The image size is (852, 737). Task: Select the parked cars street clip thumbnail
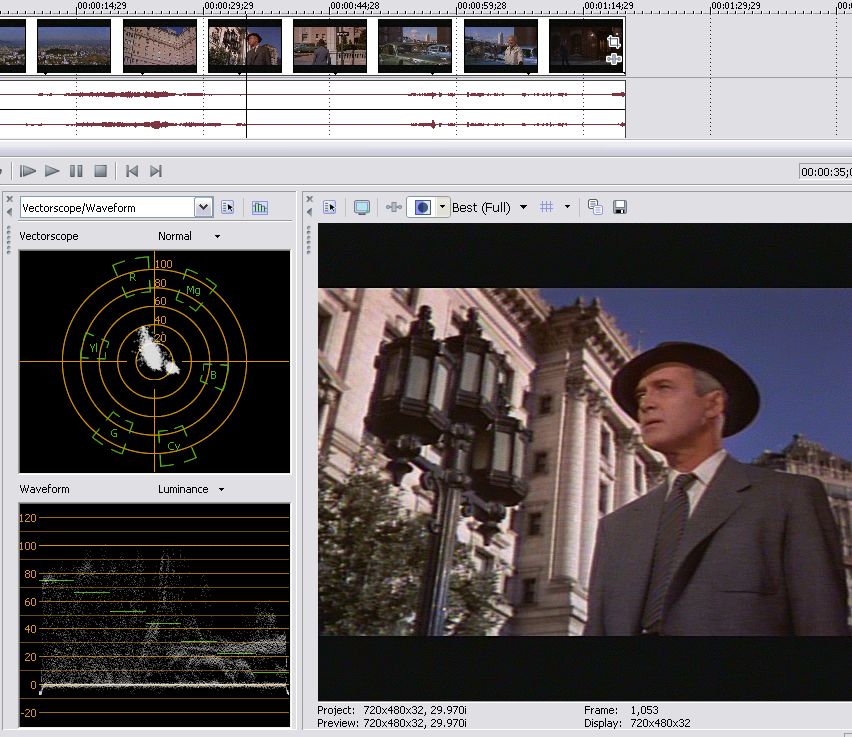(415, 46)
